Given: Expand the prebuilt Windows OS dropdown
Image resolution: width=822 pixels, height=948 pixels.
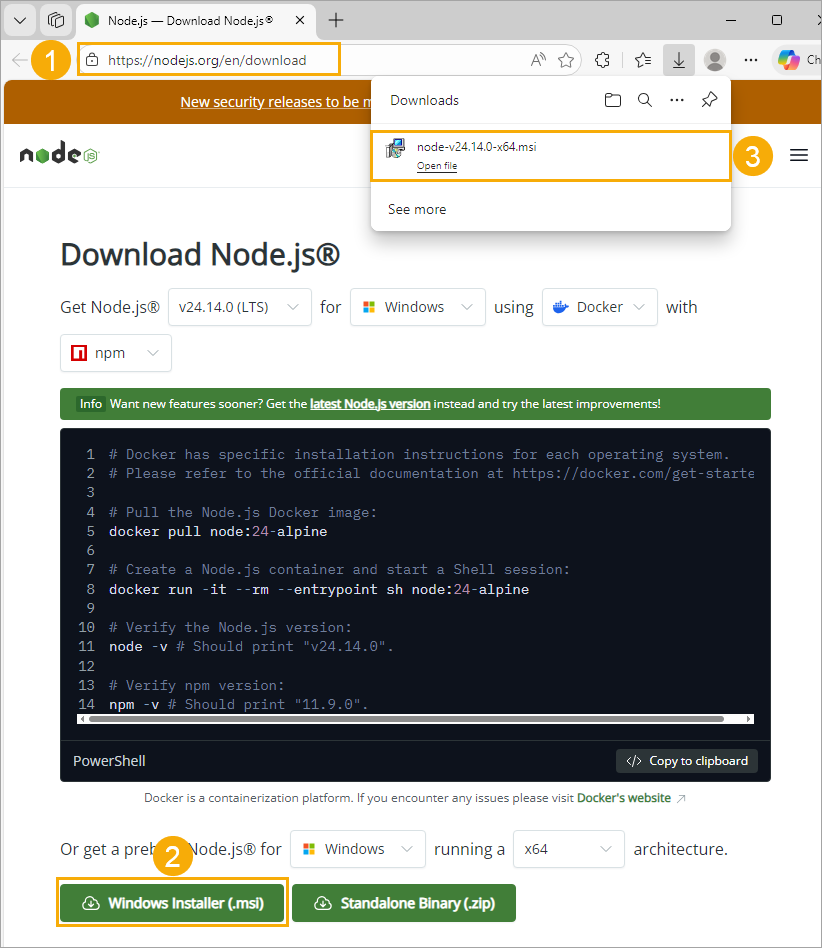Looking at the screenshot, I should tap(358, 849).
